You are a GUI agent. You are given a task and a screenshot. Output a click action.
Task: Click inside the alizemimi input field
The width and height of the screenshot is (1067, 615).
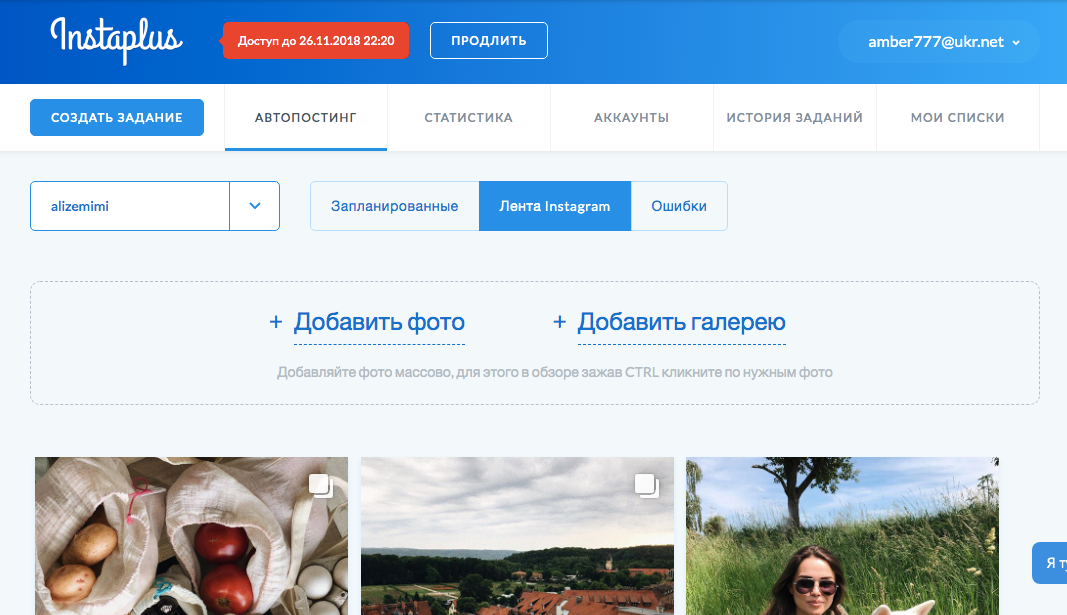coord(130,205)
